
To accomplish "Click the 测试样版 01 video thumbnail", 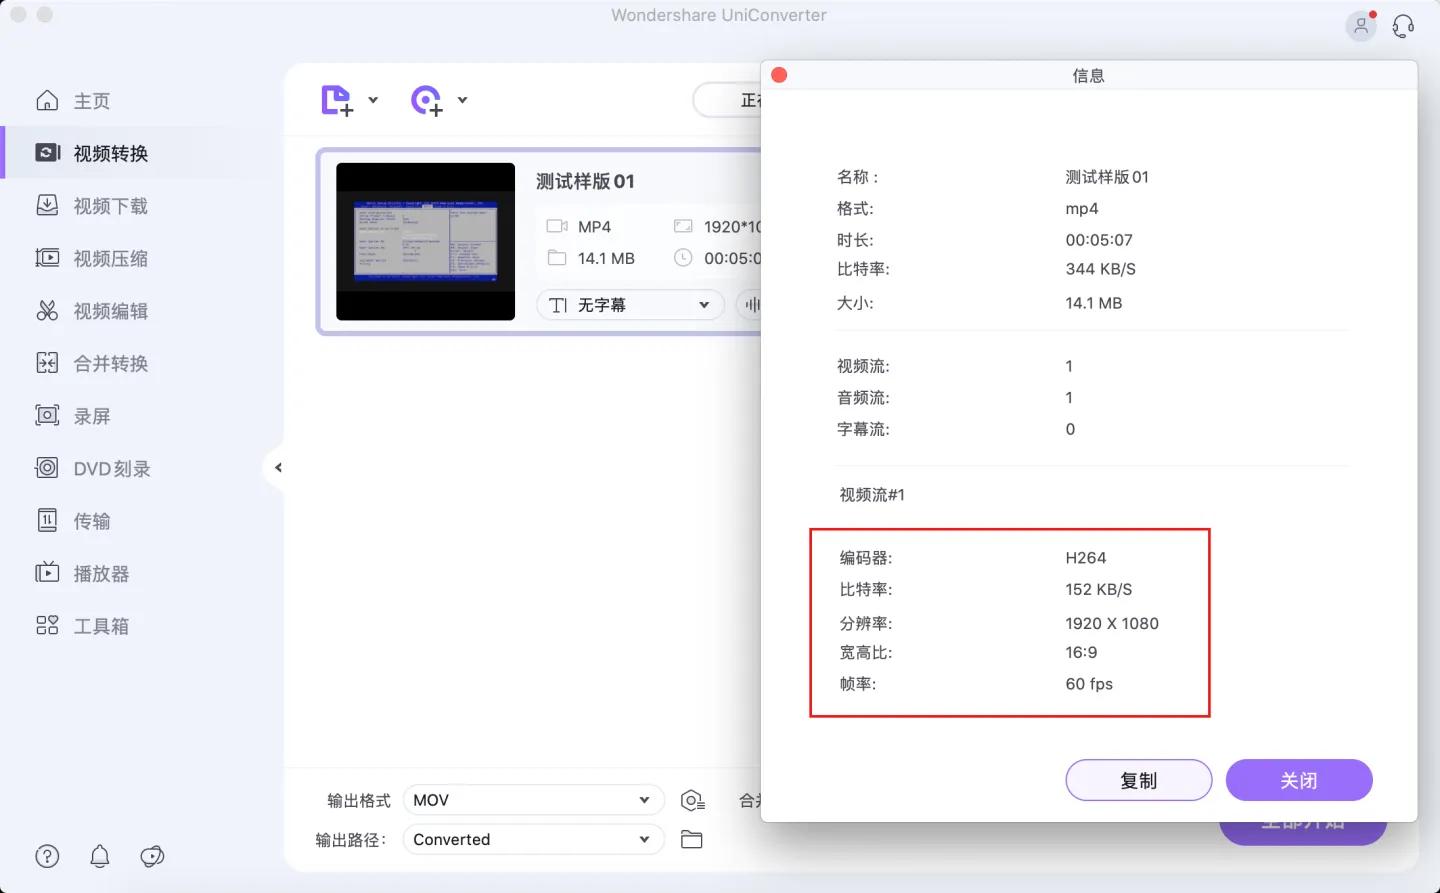I will coord(425,240).
